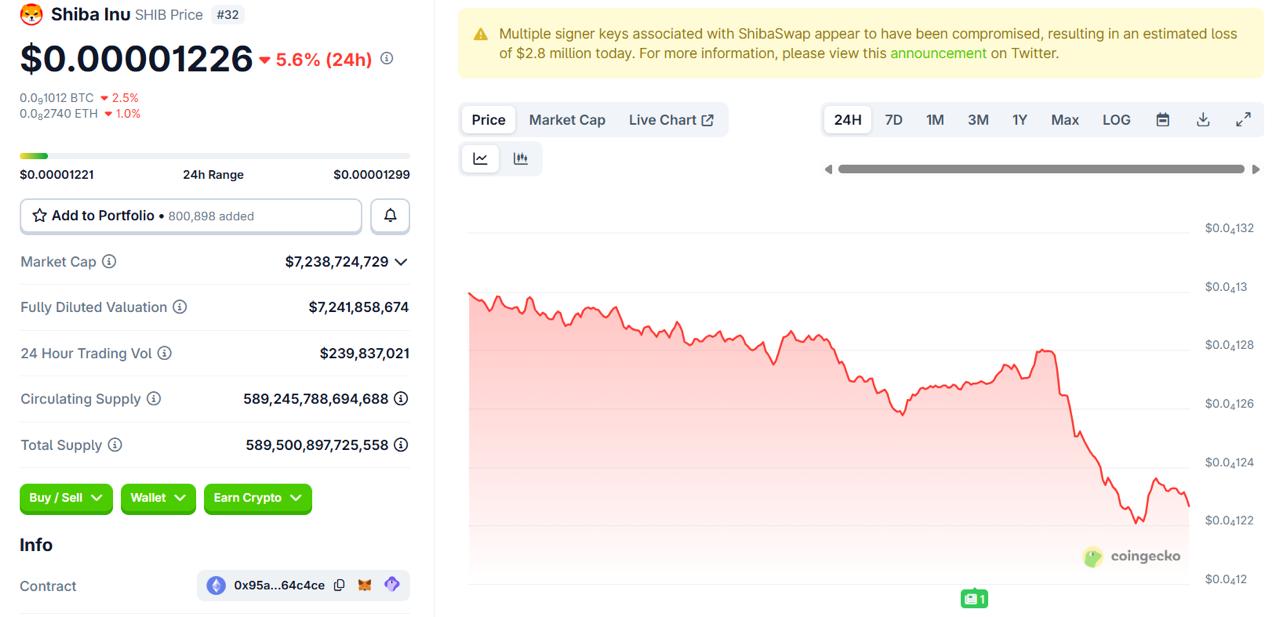Switch to candlestick chart view
1280x617 pixels.
(521, 159)
